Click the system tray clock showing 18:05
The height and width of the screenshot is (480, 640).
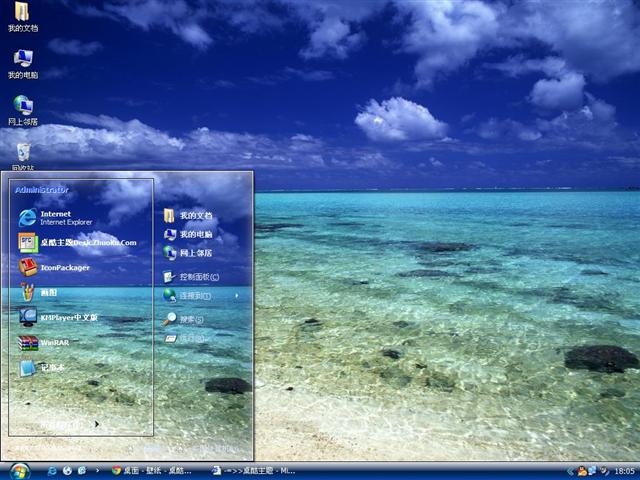coord(625,470)
